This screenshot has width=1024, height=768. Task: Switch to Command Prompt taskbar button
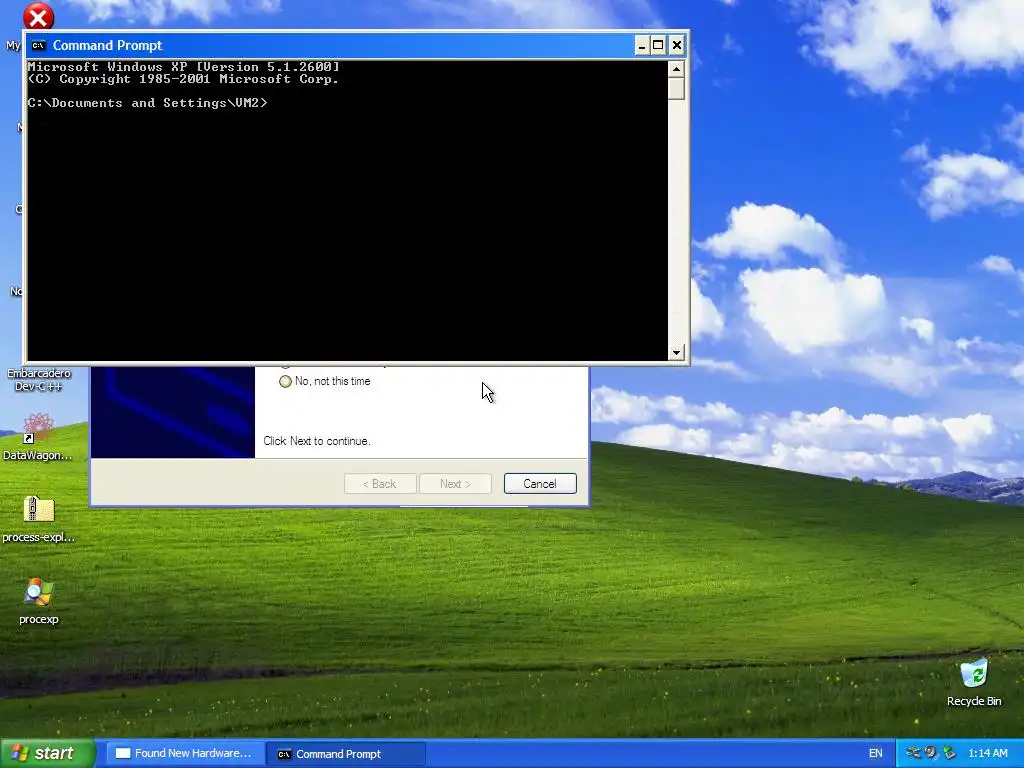[x=345, y=753]
